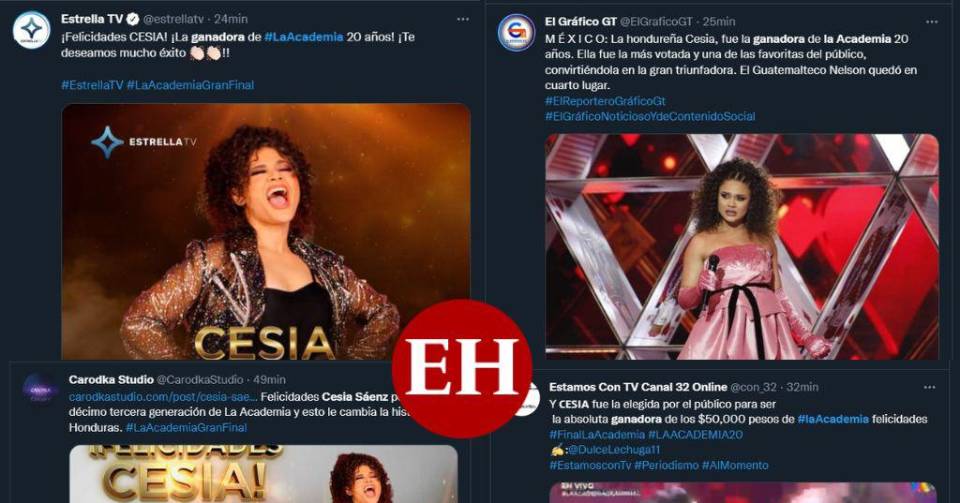Open more options on Estrella TV tweet

463,19
